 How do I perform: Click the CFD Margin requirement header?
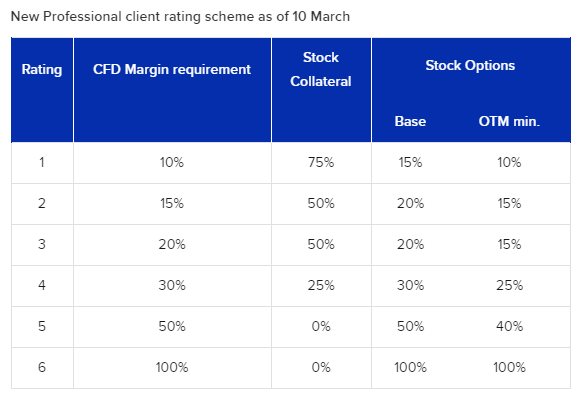coord(172,69)
